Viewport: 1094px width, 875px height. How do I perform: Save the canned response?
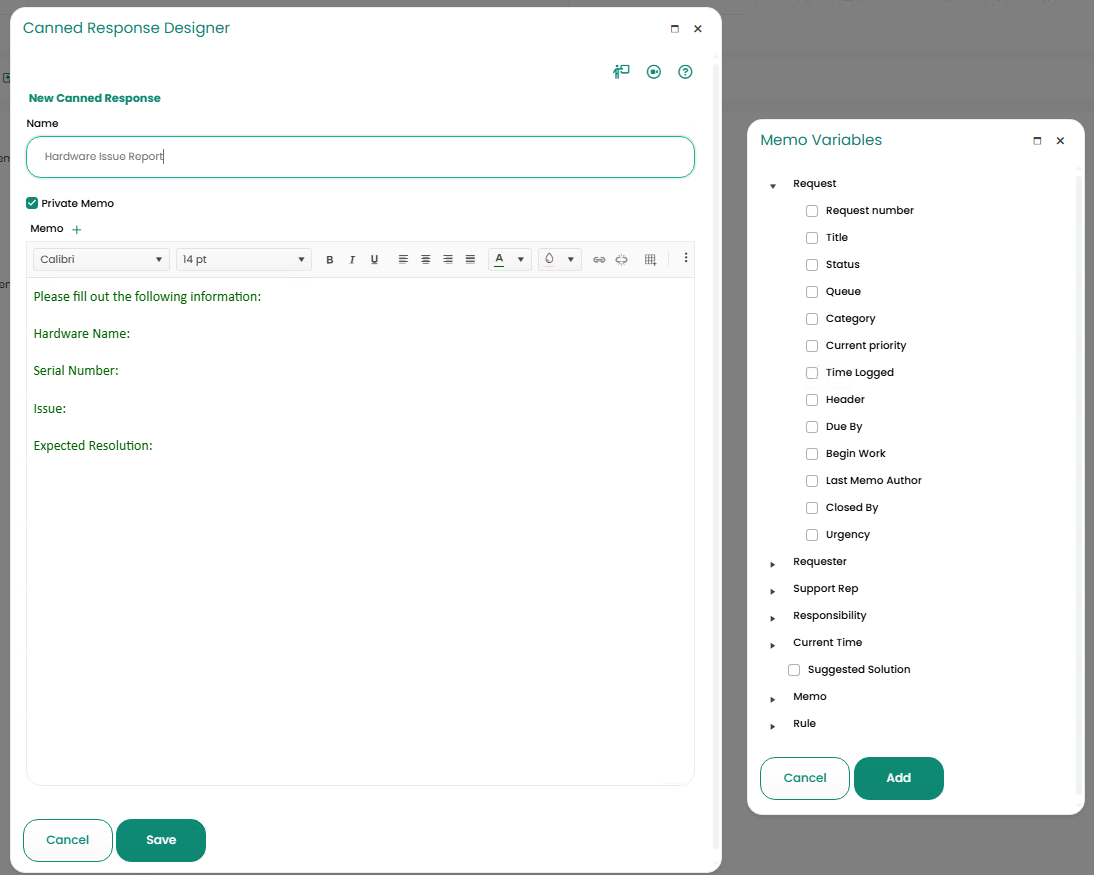161,840
